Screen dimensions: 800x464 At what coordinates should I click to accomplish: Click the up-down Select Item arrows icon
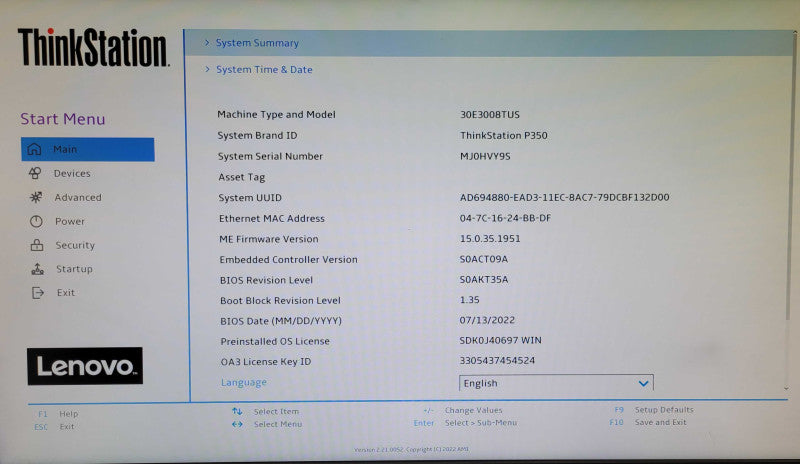point(237,411)
